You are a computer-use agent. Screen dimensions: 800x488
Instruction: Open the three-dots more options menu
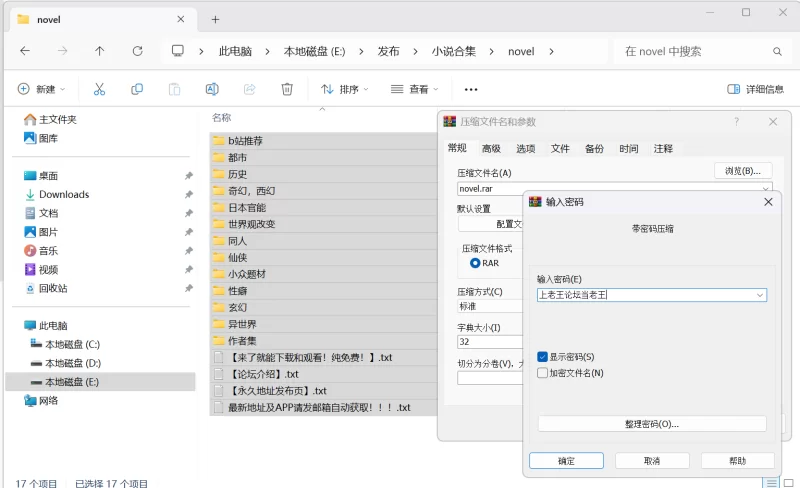point(471,89)
